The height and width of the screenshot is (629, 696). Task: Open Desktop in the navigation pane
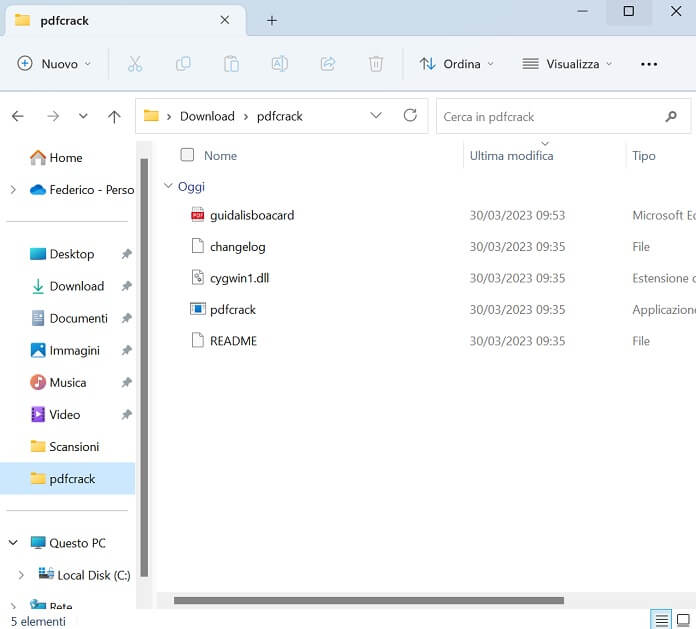tap(62, 254)
